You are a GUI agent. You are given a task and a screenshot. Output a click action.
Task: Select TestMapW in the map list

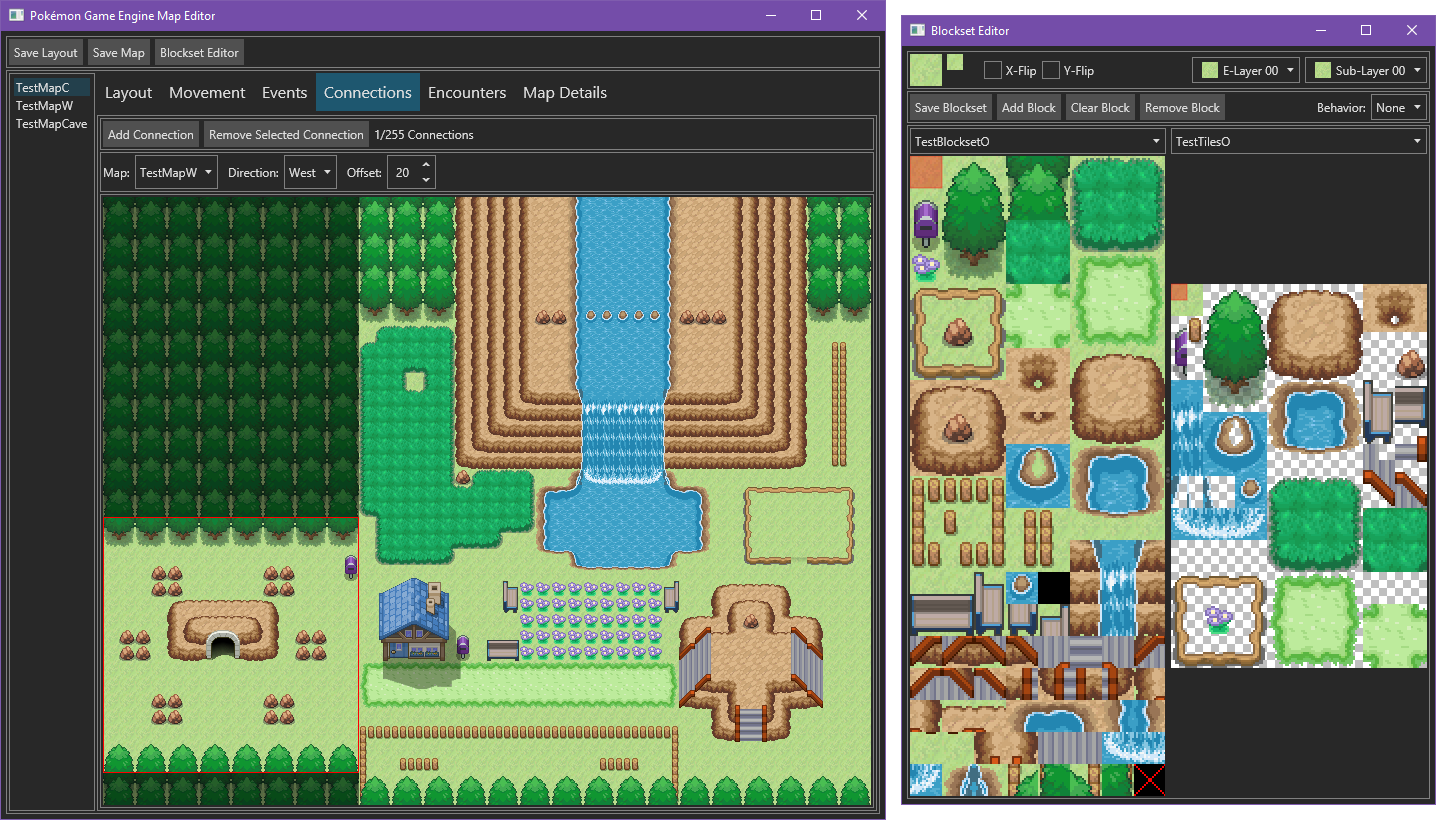(52, 106)
